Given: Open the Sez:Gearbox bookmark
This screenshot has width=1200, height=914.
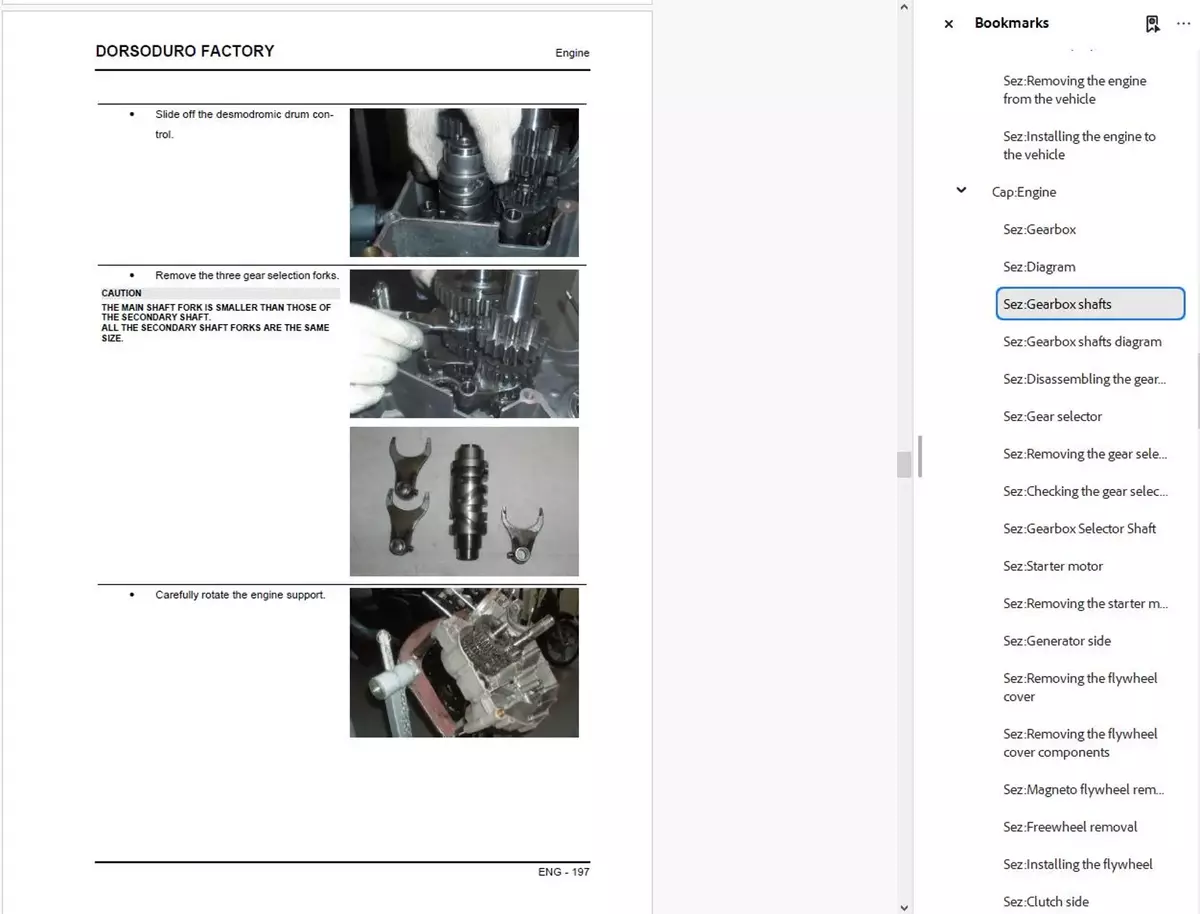Looking at the screenshot, I should [1039, 230].
